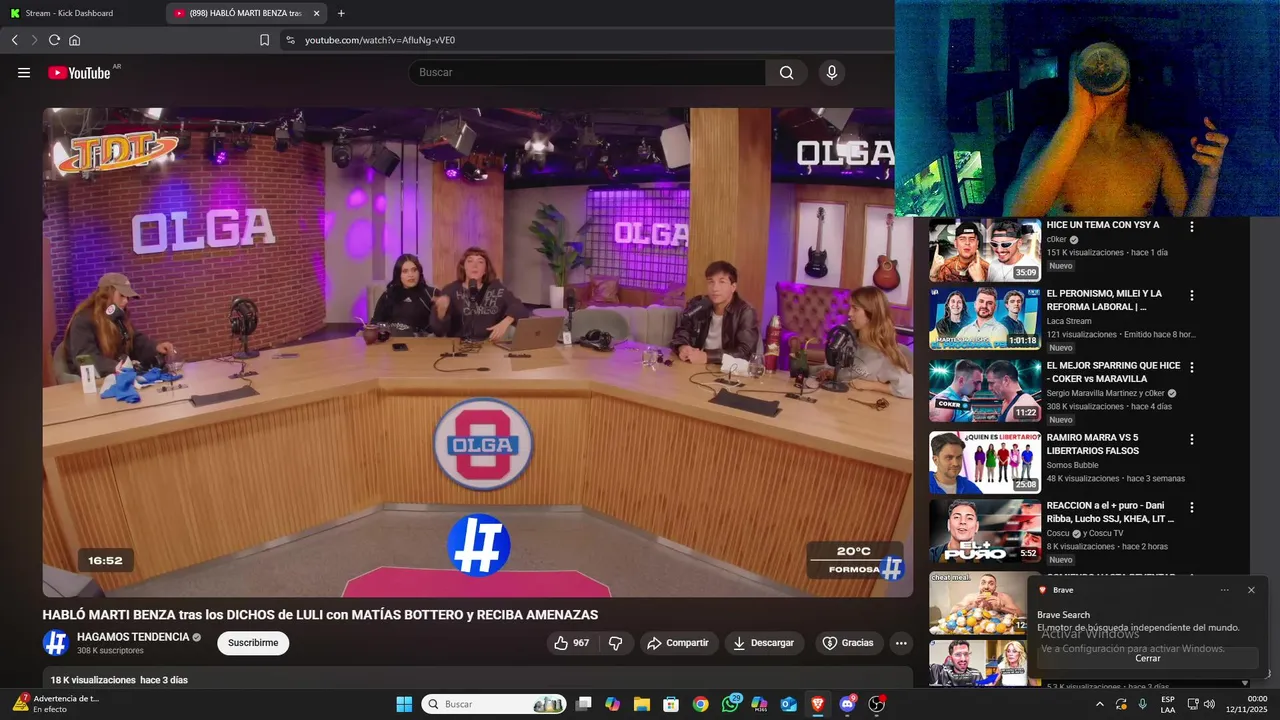
Task: Click the tray microphone icon
Action: 1142,704
